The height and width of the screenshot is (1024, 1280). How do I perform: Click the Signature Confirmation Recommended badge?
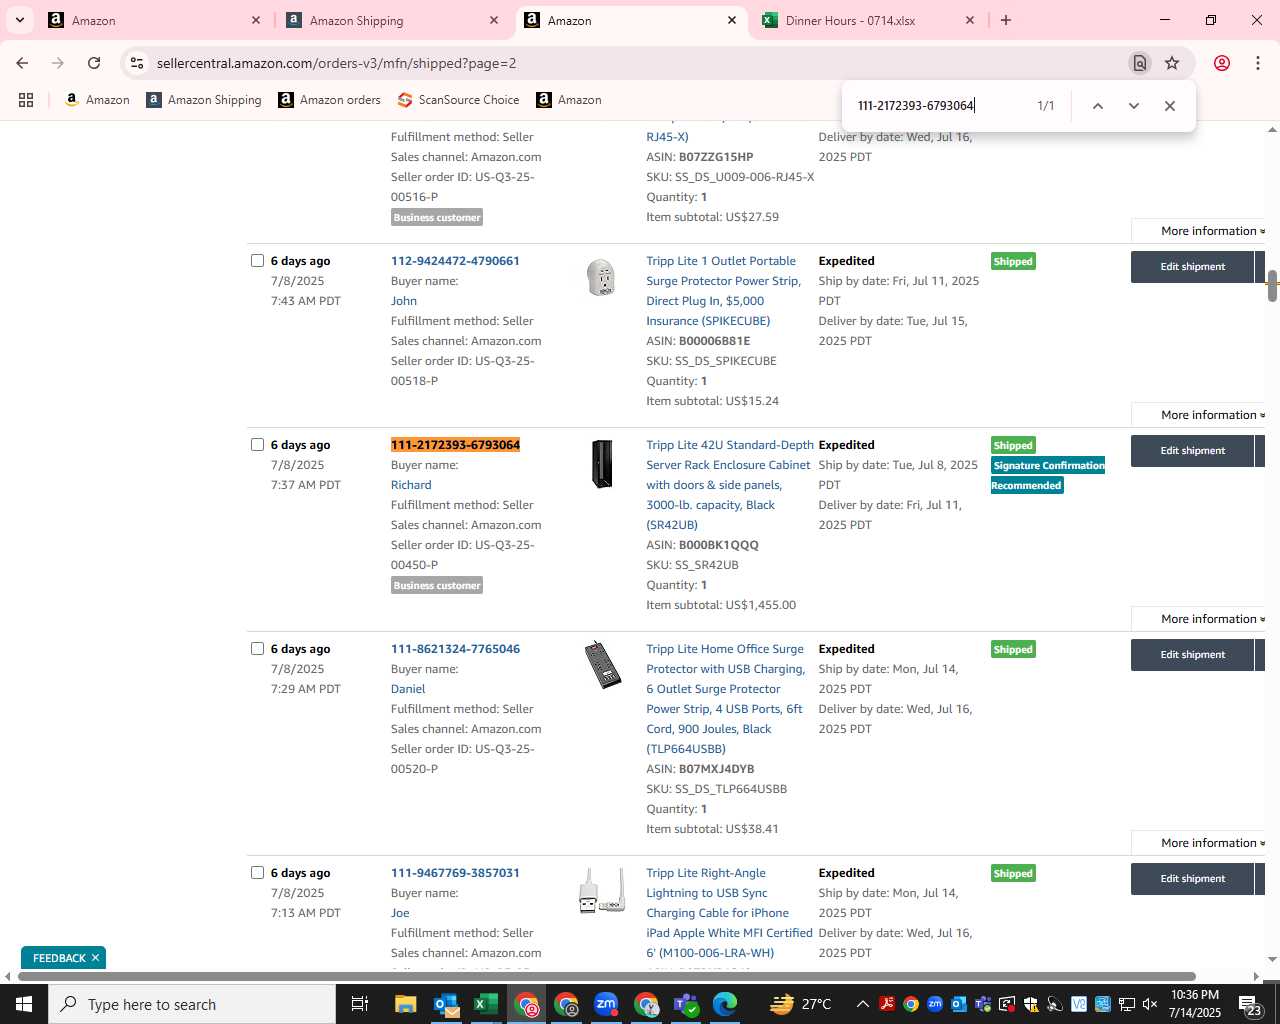click(x=1048, y=475)
